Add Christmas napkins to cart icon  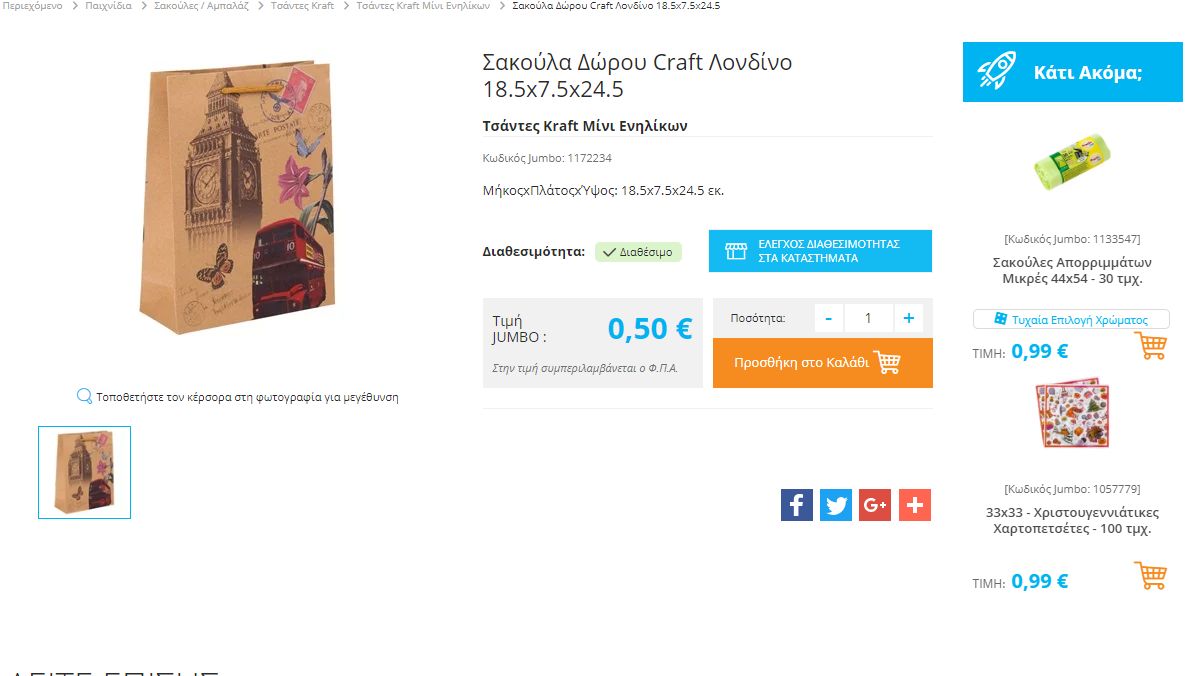(1150, 575)
